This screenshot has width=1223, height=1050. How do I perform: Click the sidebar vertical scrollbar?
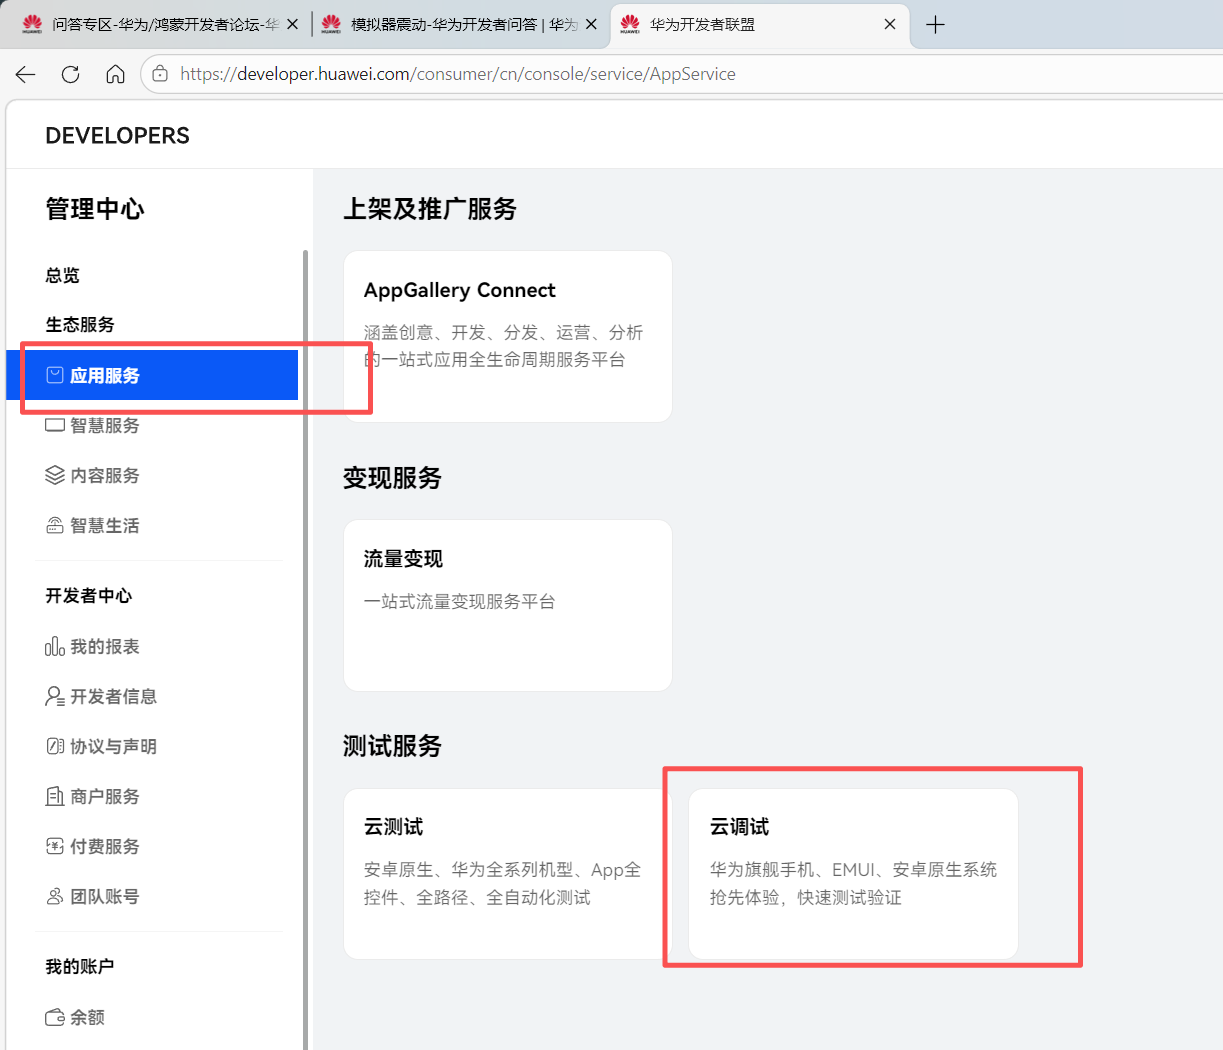[305, 650]
